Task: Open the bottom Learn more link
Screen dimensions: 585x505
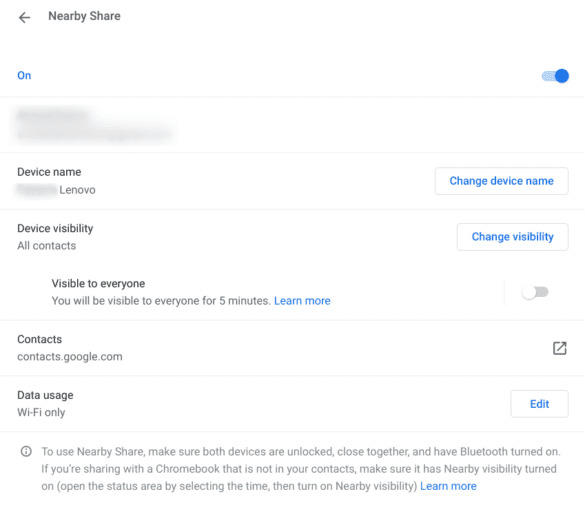Action: (x=448, y=486)
